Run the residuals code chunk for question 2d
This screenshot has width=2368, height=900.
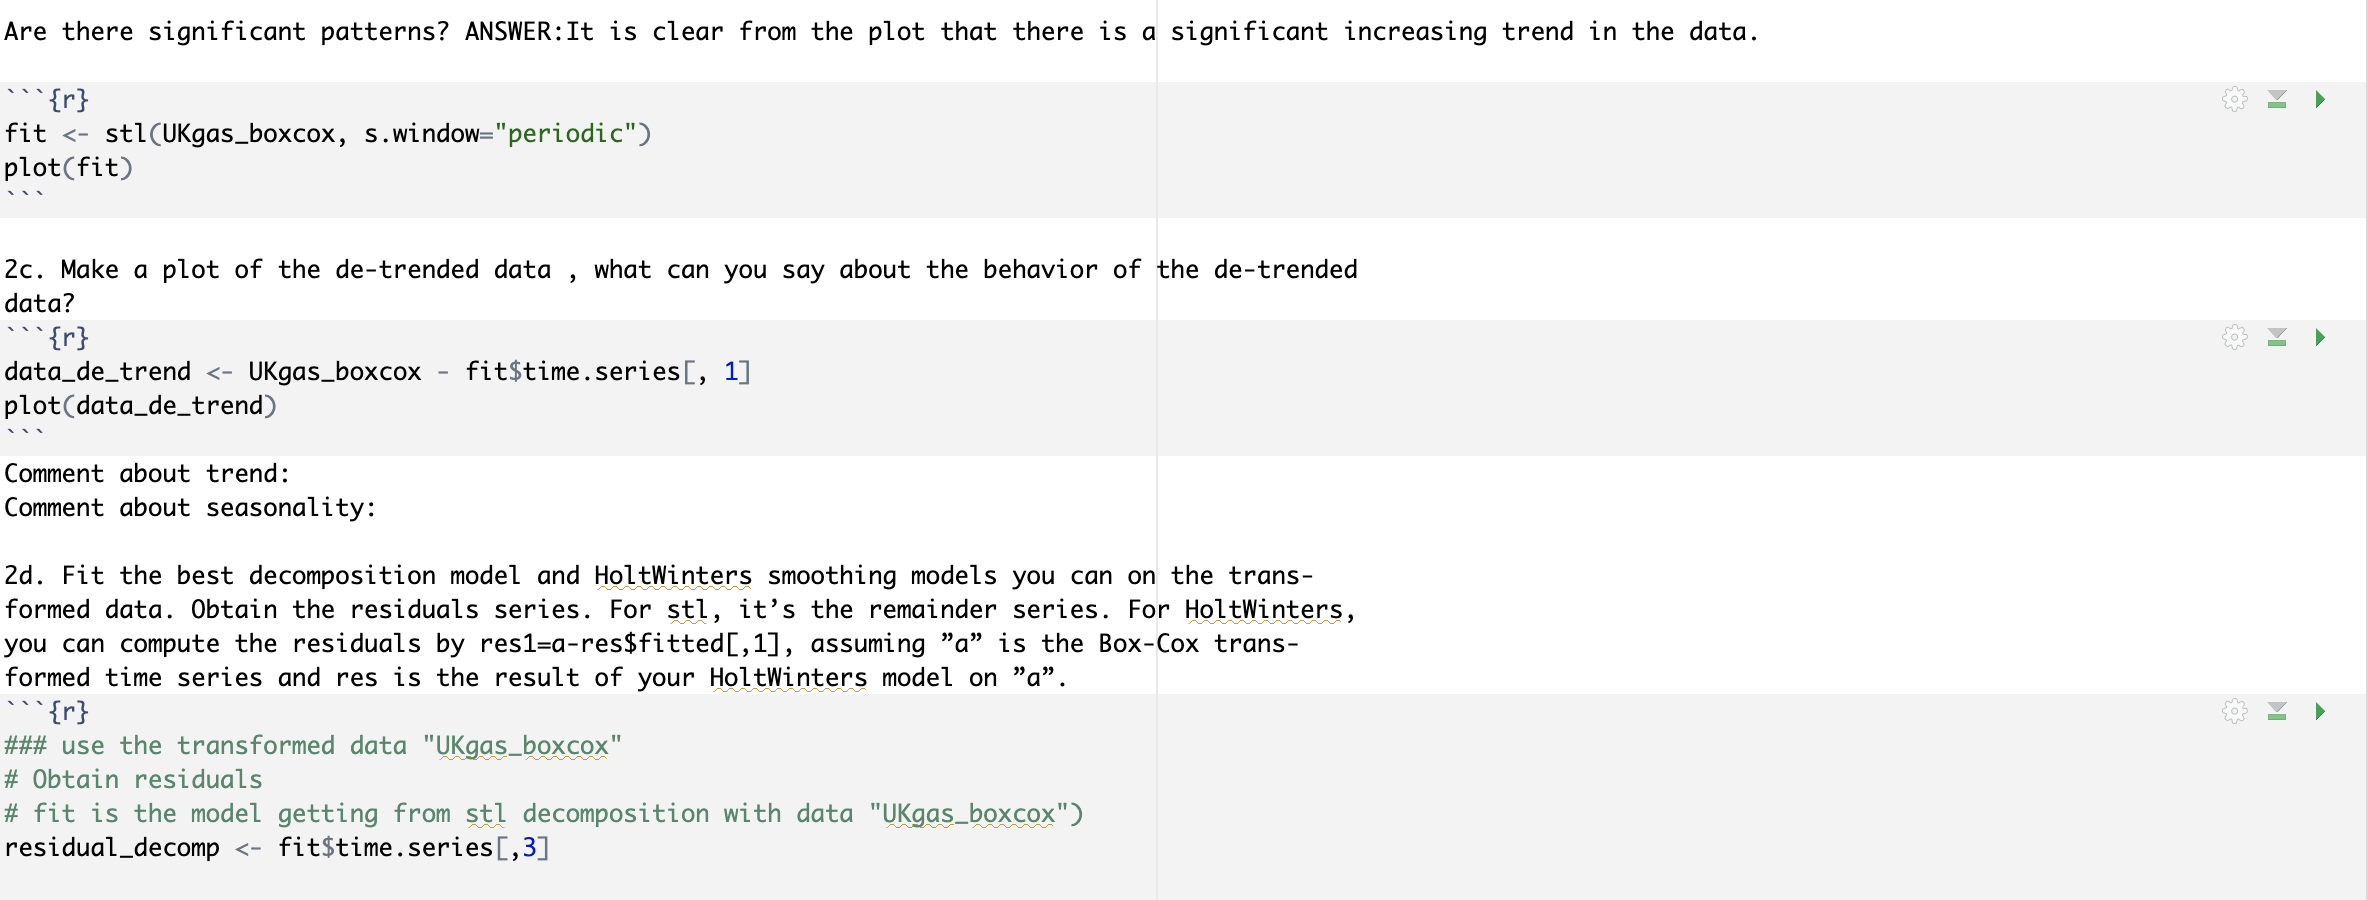[x=2321, y=712]
